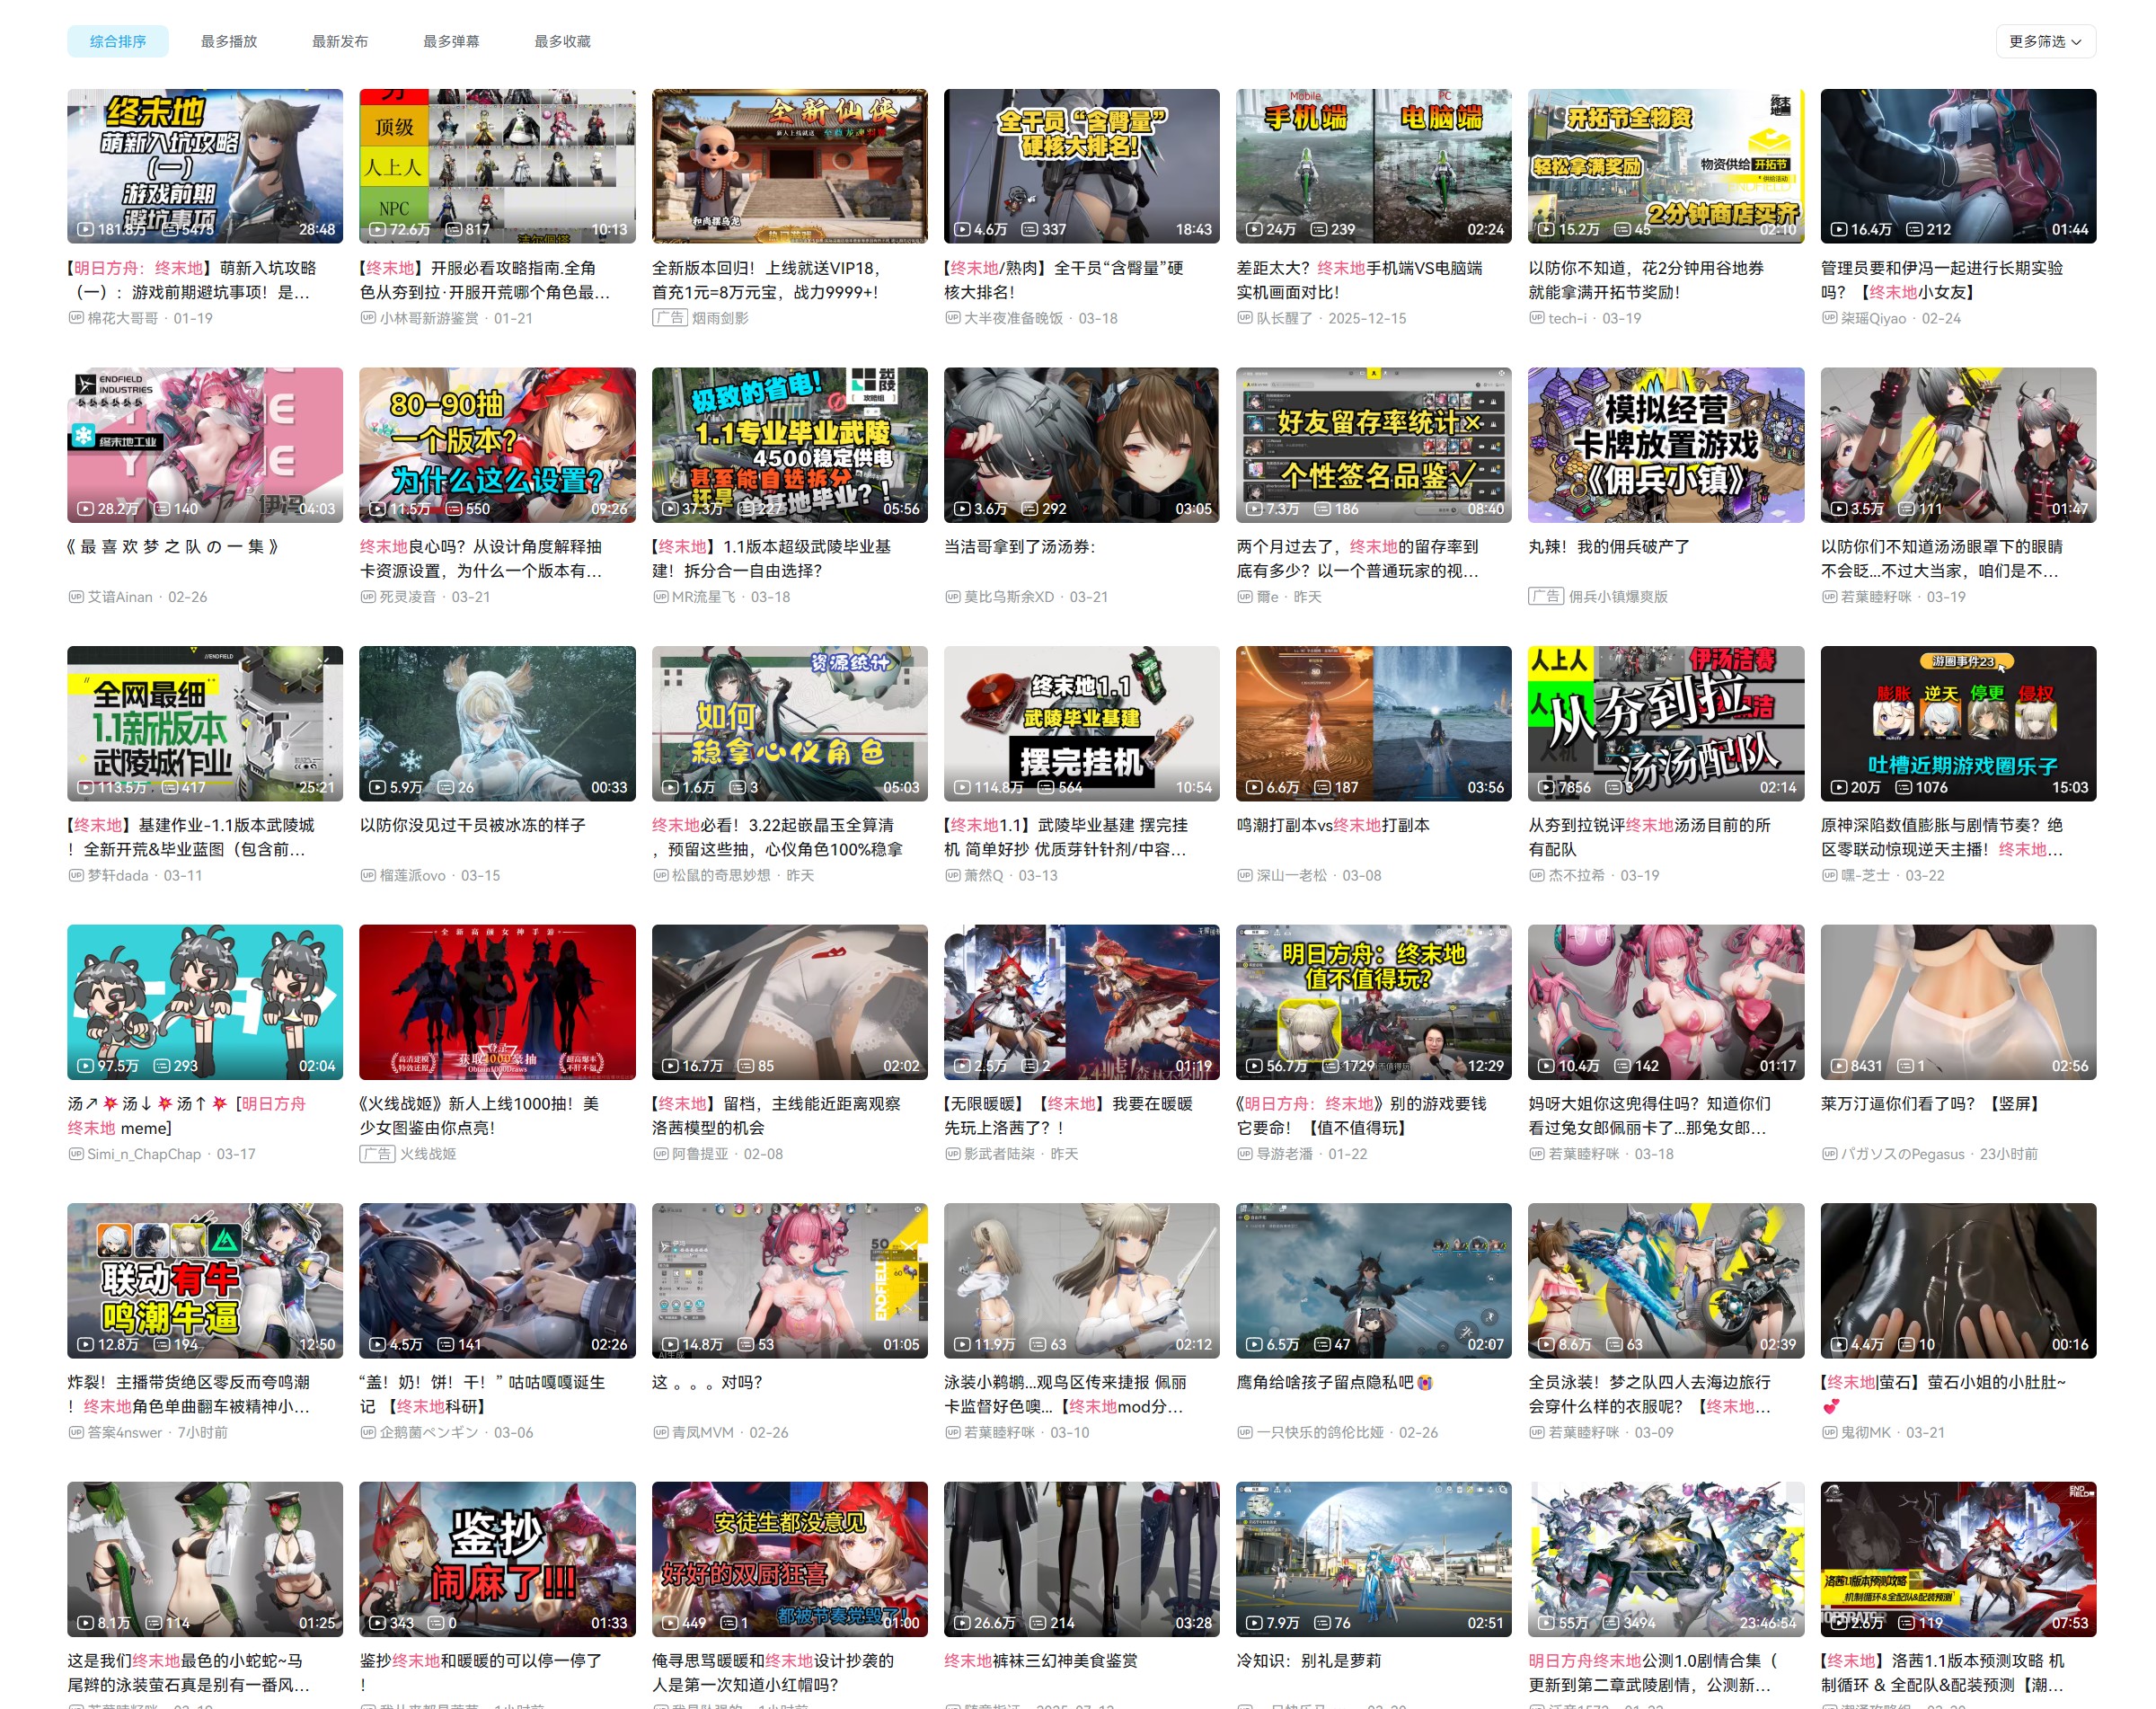Click UP icon next to 导游老潘
The image size is (2156, 1709).
point(1244,1154)
